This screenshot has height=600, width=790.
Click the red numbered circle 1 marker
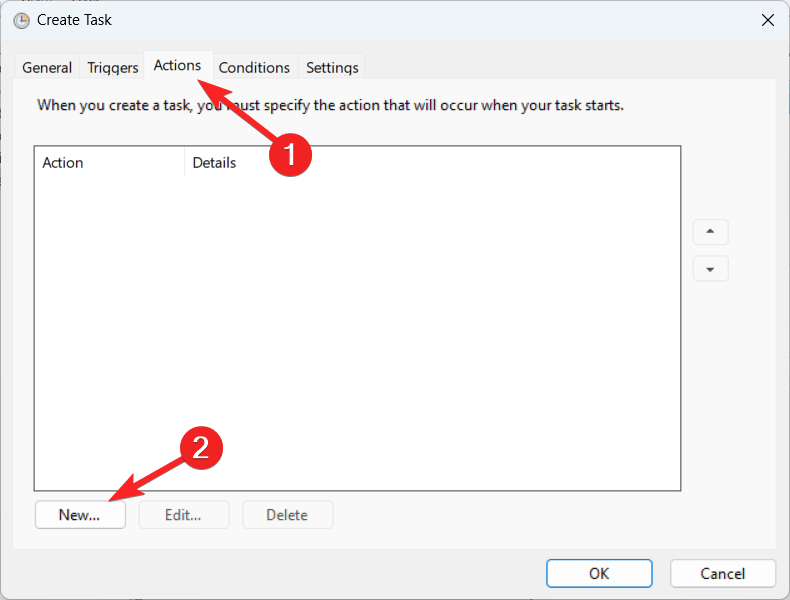pos(290,154)
